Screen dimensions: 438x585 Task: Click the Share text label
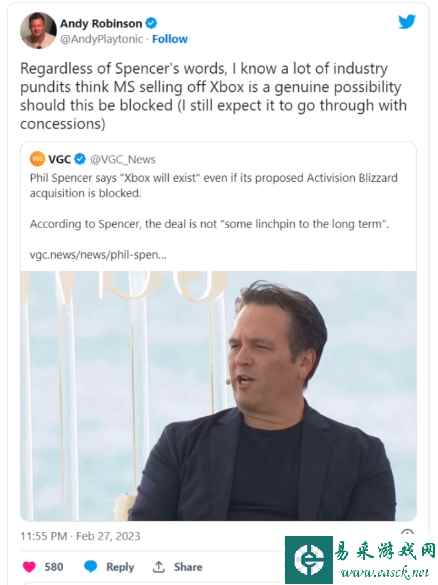[188, 567]
